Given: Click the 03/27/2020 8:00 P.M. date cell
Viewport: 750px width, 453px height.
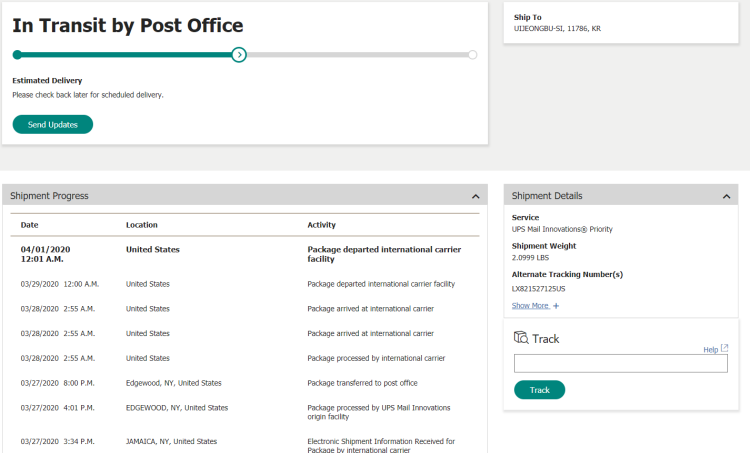Looking at the screenshot, I should [57, 383].
